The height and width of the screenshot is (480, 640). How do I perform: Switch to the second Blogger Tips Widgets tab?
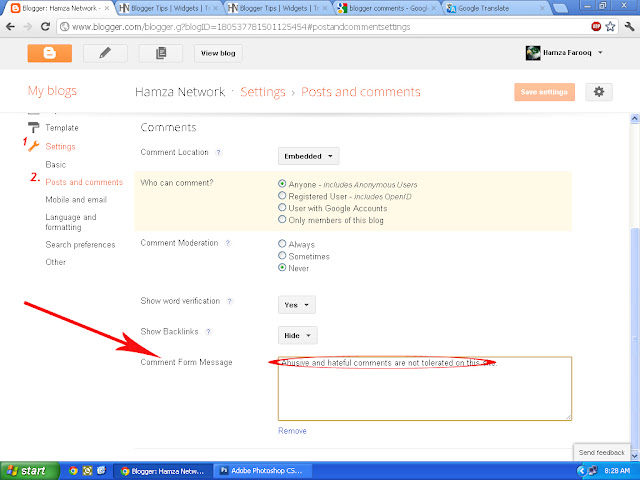click(279, 8)
